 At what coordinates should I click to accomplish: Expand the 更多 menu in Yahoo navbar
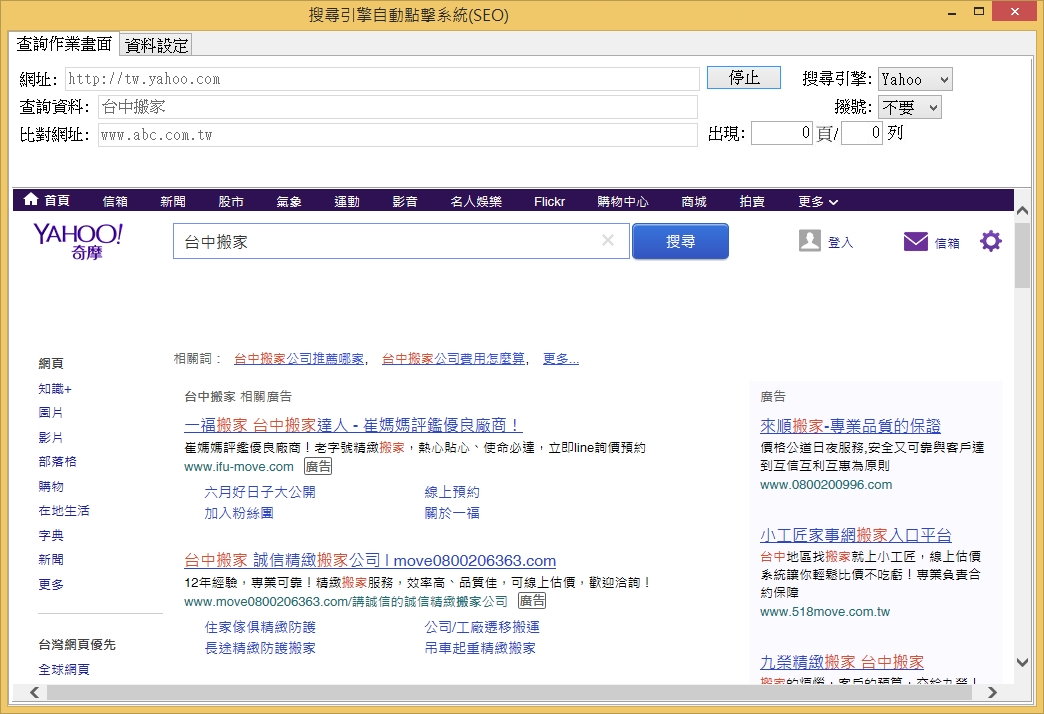click(x=818, y=201)
